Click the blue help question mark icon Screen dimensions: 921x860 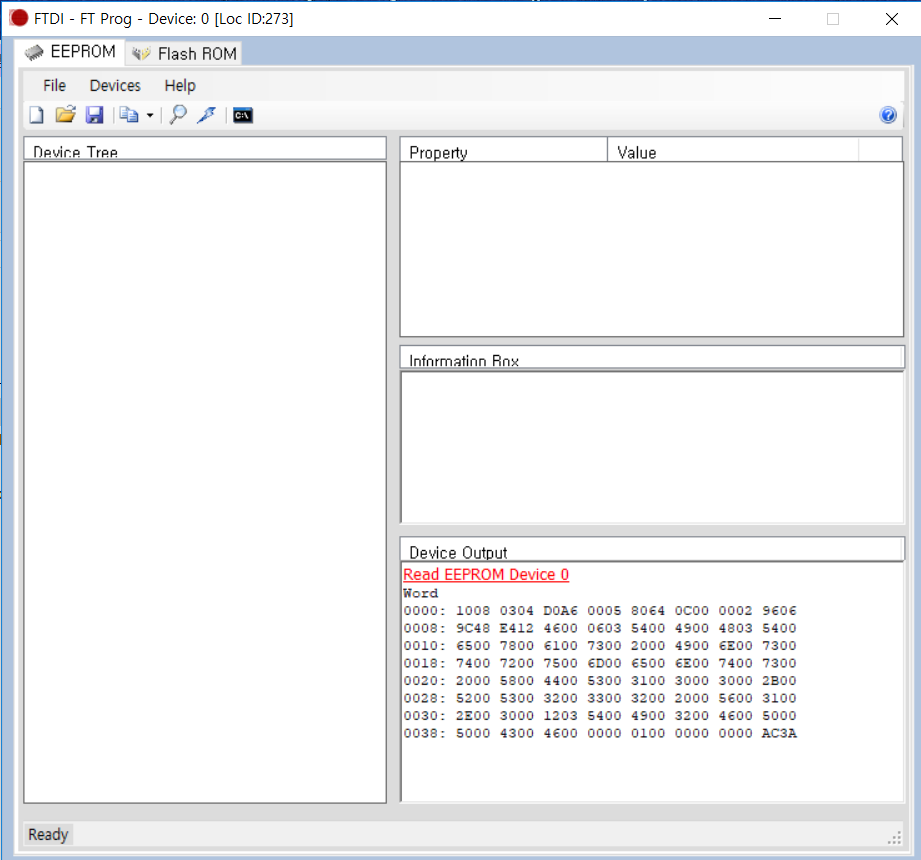tap(888, 115)
